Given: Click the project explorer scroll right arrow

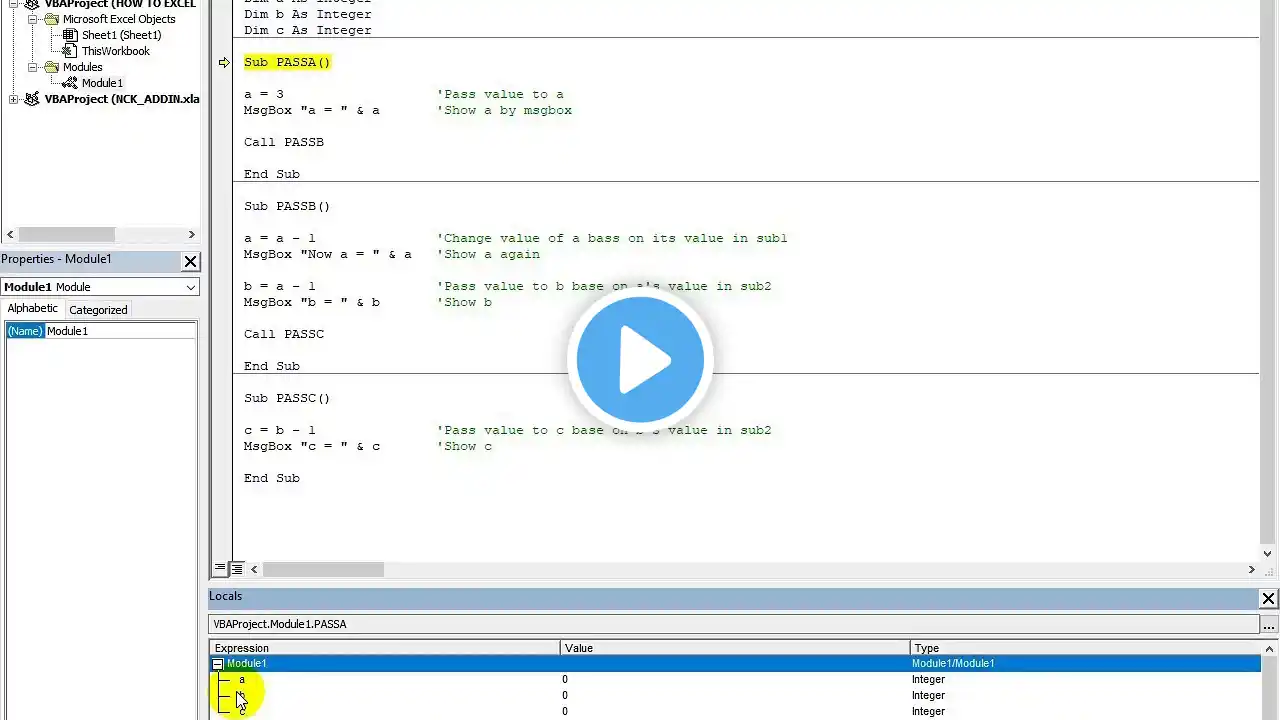Looking at the screenshot, I should (192, 235).
